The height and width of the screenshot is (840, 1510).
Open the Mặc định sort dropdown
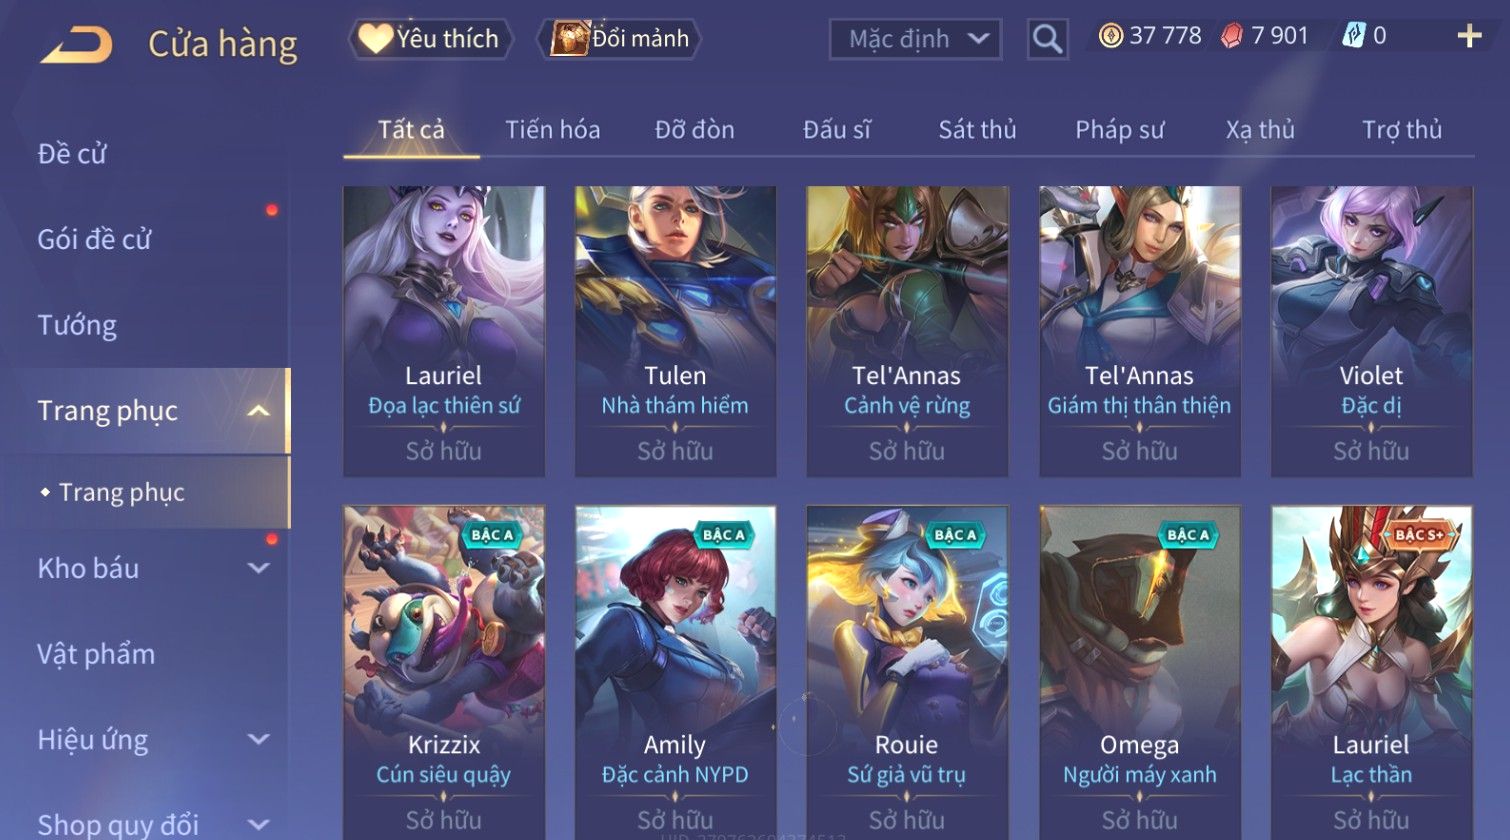[915, 39]
